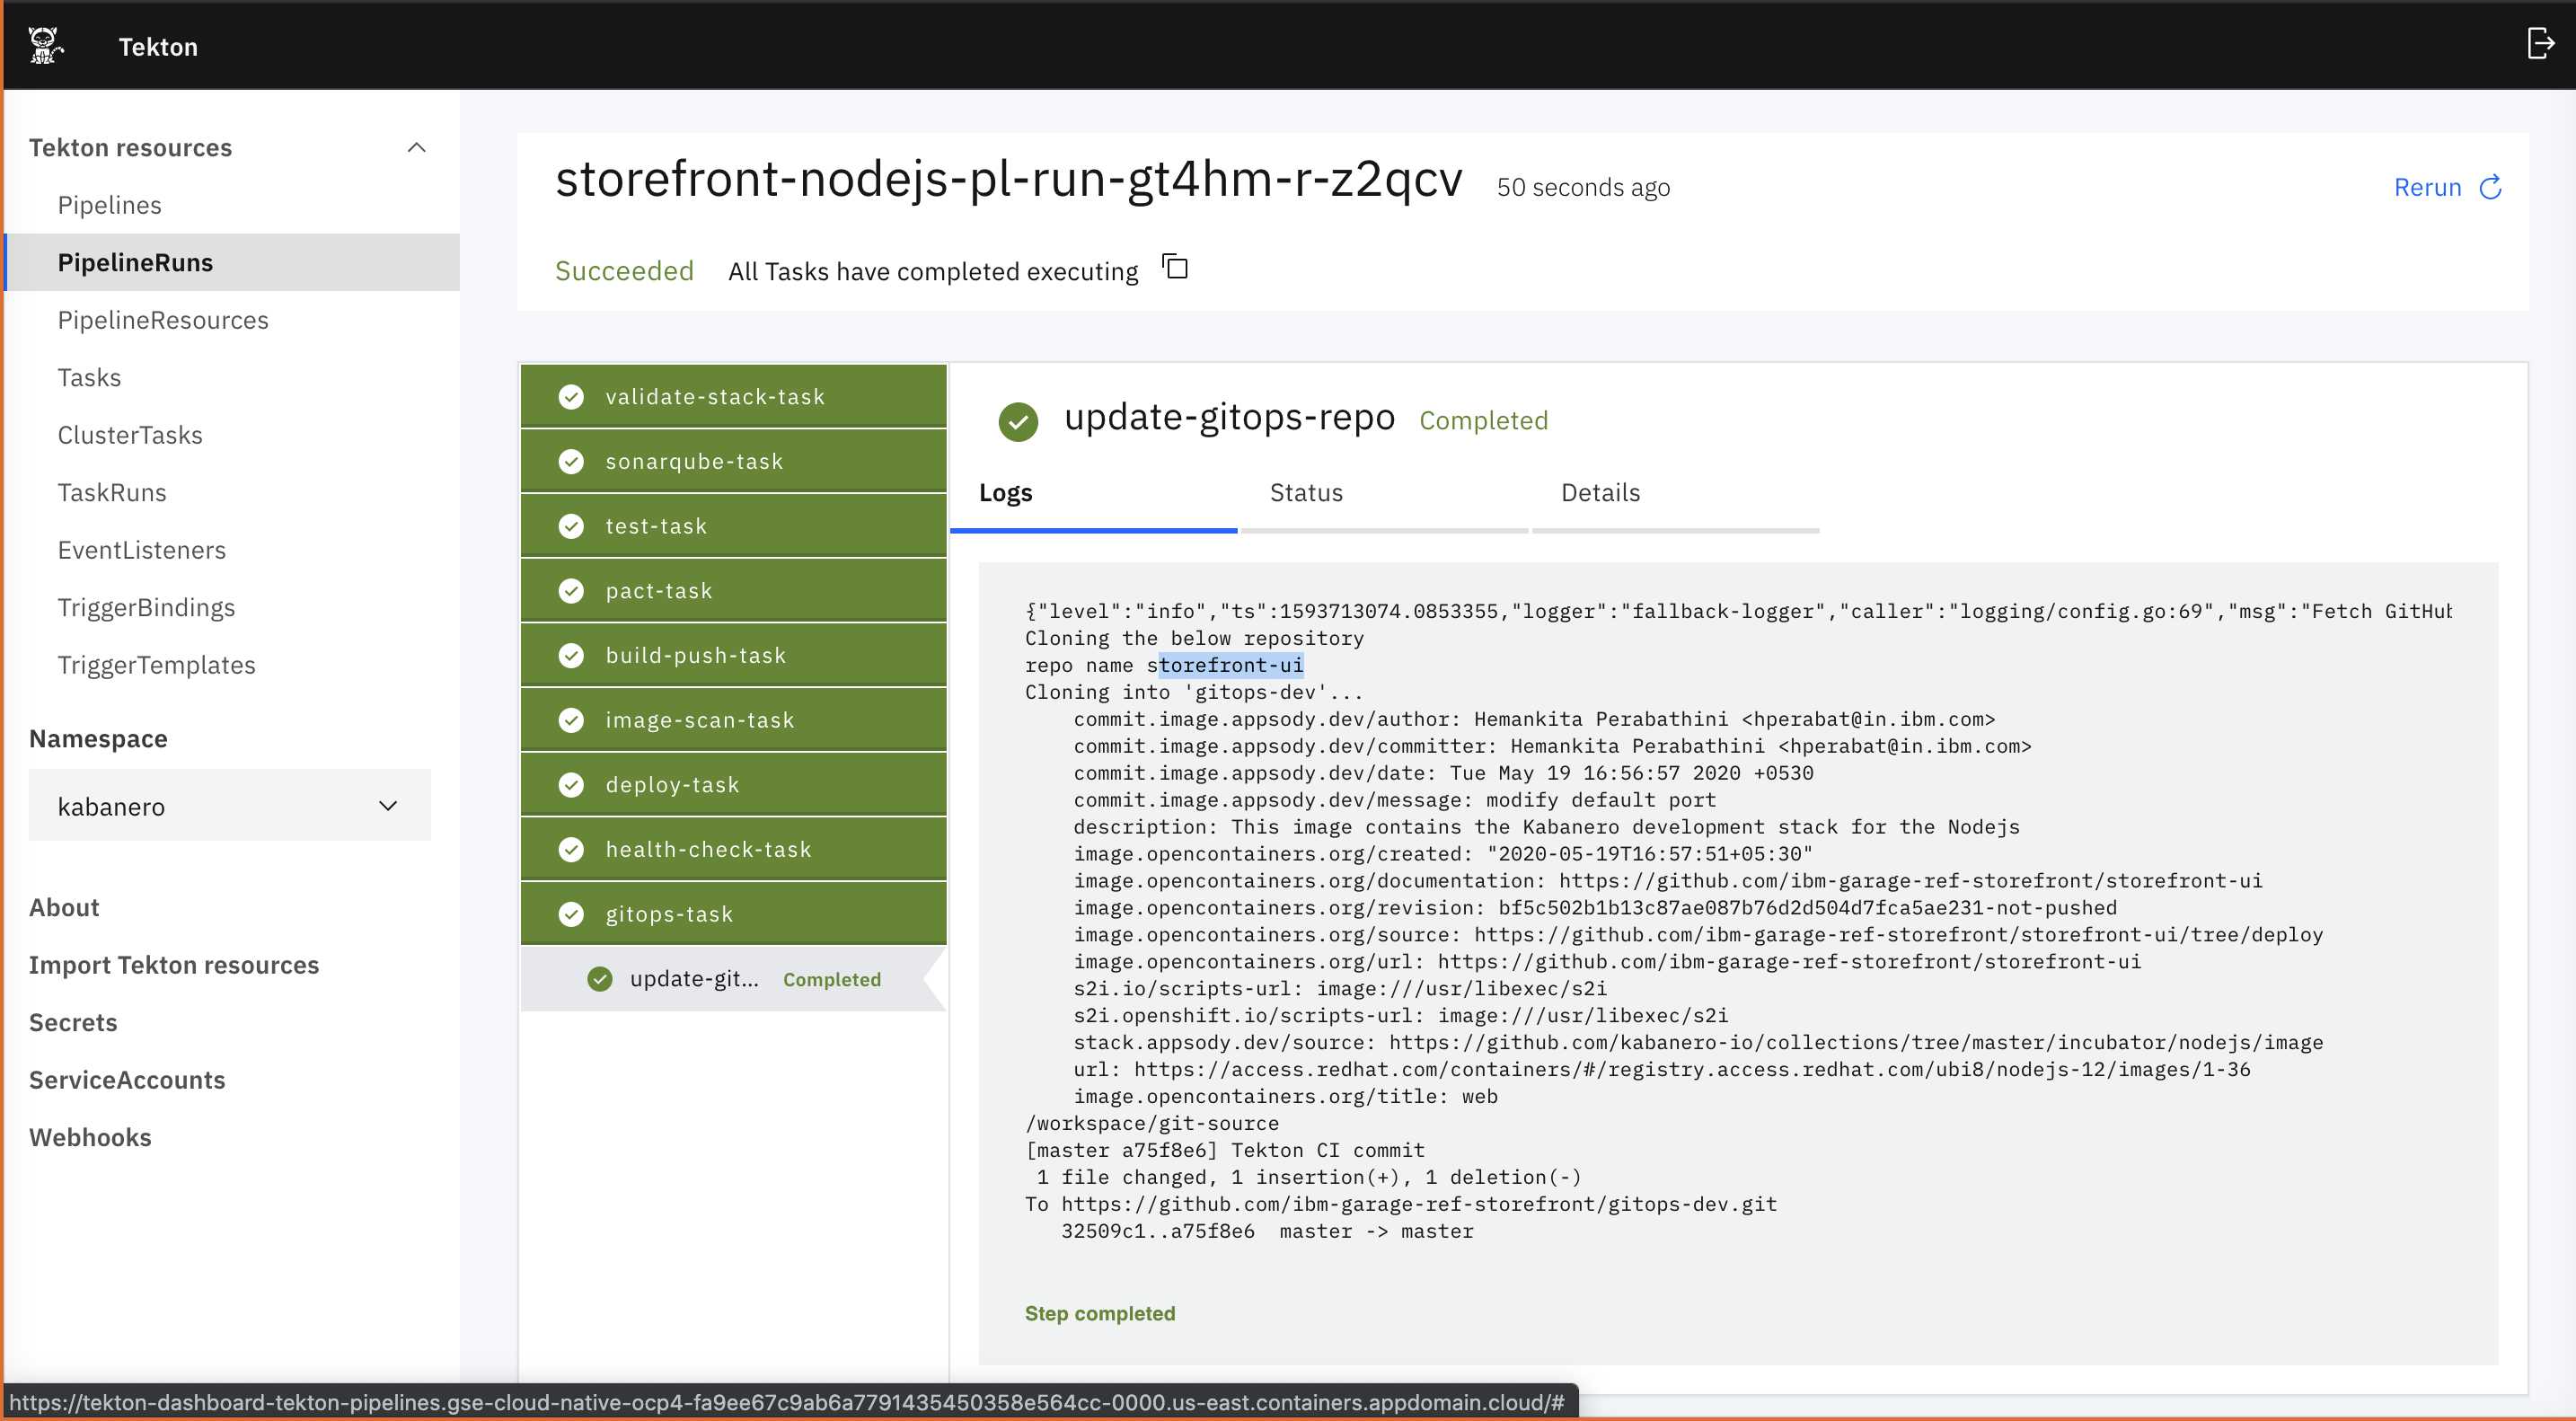Click the copy icon beside the status message
The width and height of the screenshot is (2576, 1421).
coord(1175,268)
